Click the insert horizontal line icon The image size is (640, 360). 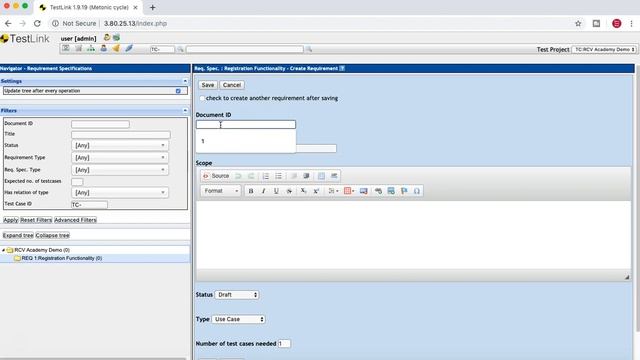coord(391,191)
